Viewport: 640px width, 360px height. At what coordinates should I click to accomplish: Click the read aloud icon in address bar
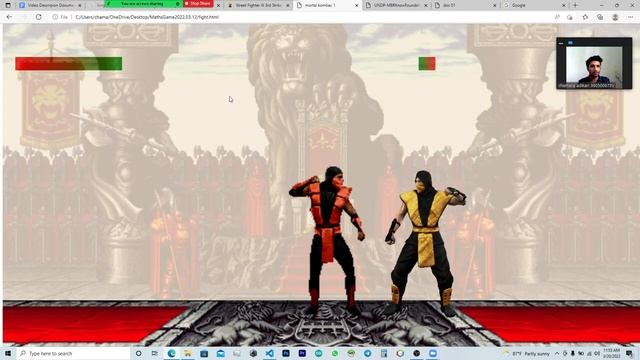(x=557, y=17)
